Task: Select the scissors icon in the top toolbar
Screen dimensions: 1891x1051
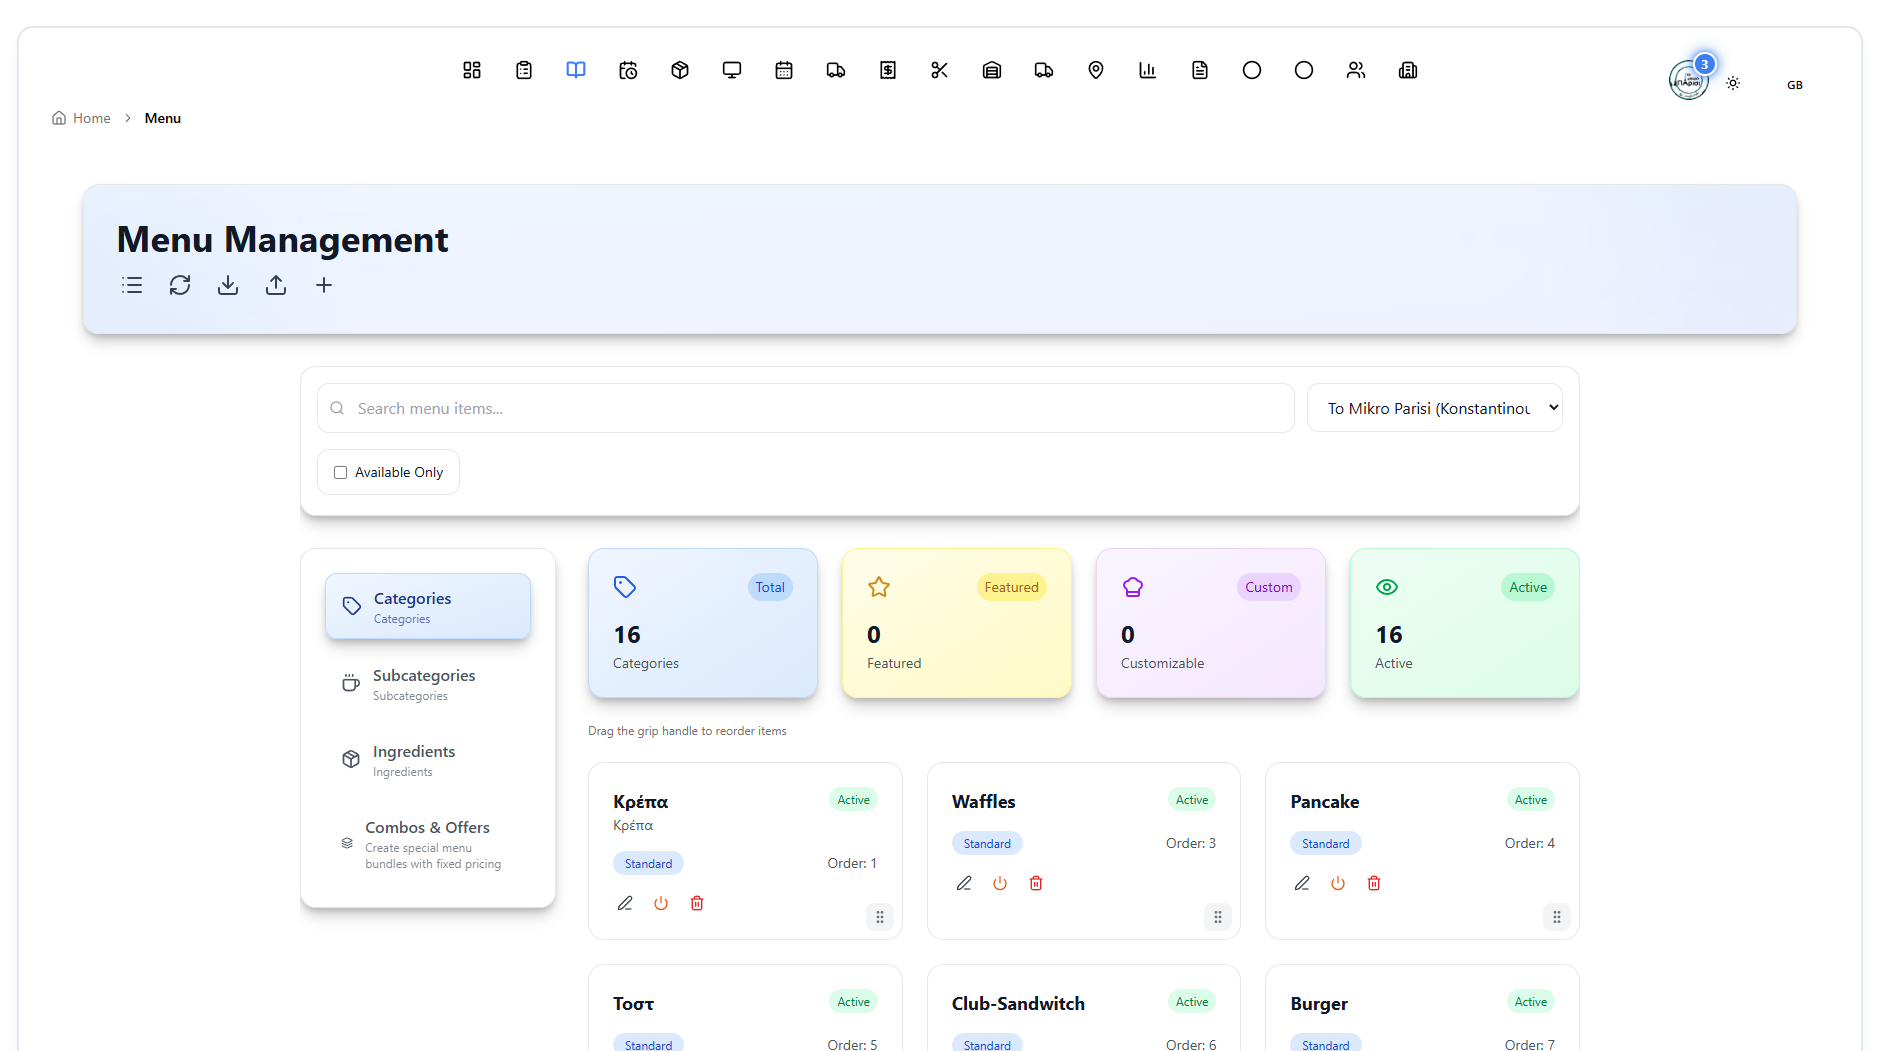Action: point(939,70)
